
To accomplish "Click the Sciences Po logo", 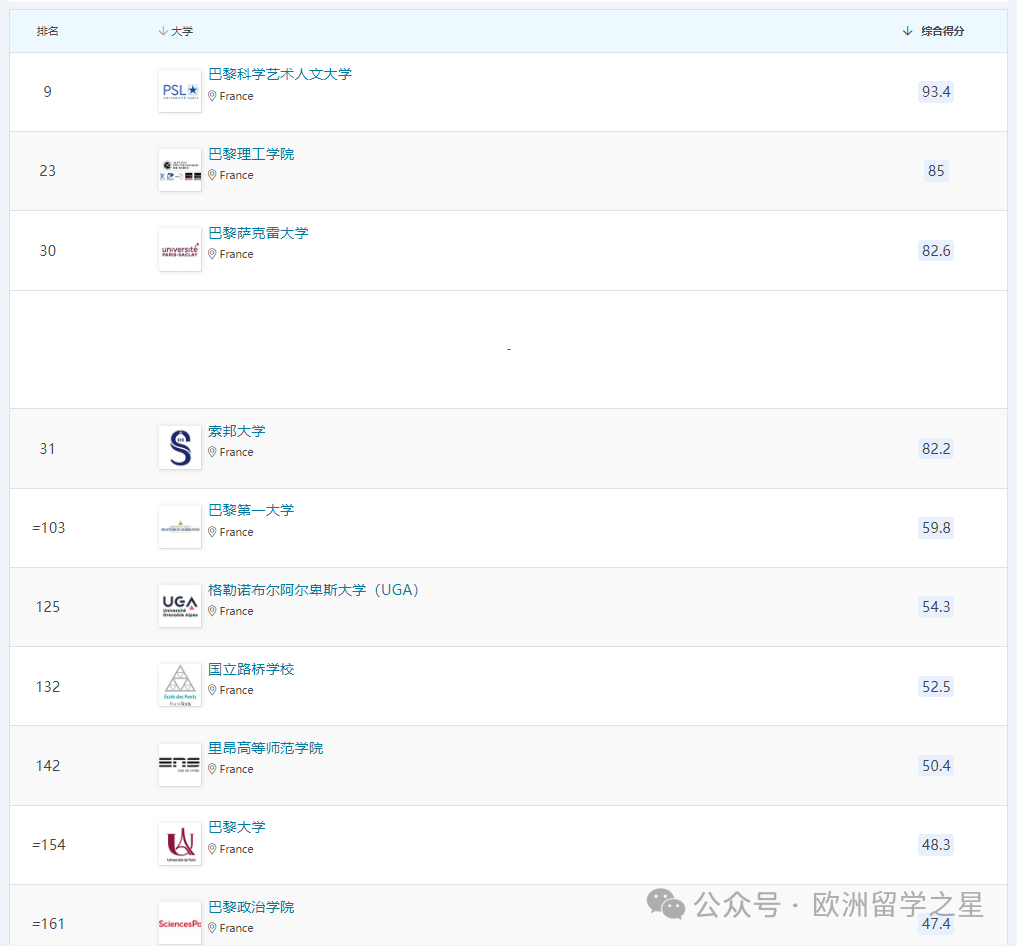I will pyautogui.click(x=180, y=924).
